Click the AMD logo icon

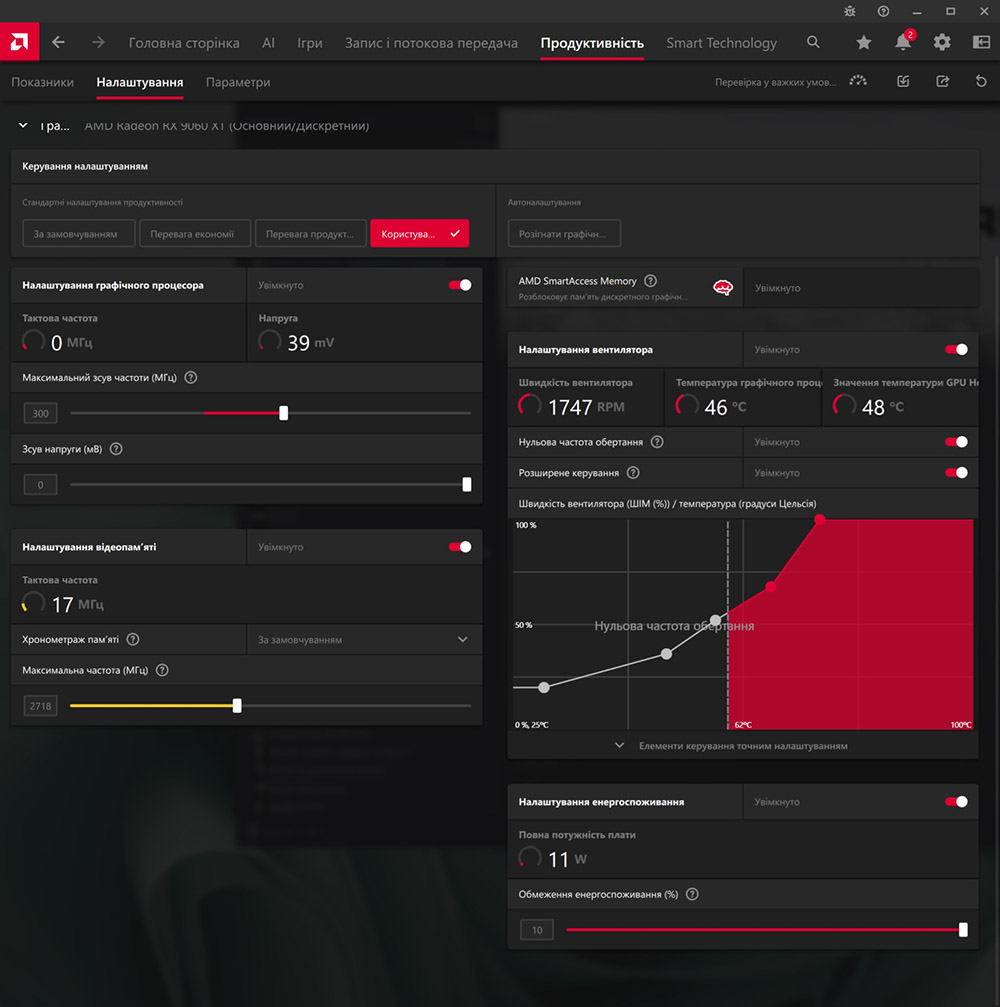pos(19,42)
